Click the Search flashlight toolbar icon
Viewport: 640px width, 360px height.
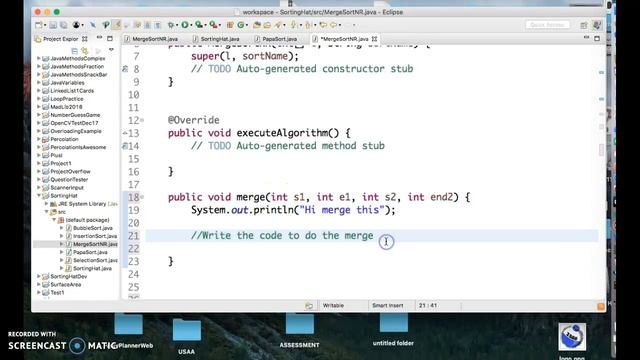(279, 25)
